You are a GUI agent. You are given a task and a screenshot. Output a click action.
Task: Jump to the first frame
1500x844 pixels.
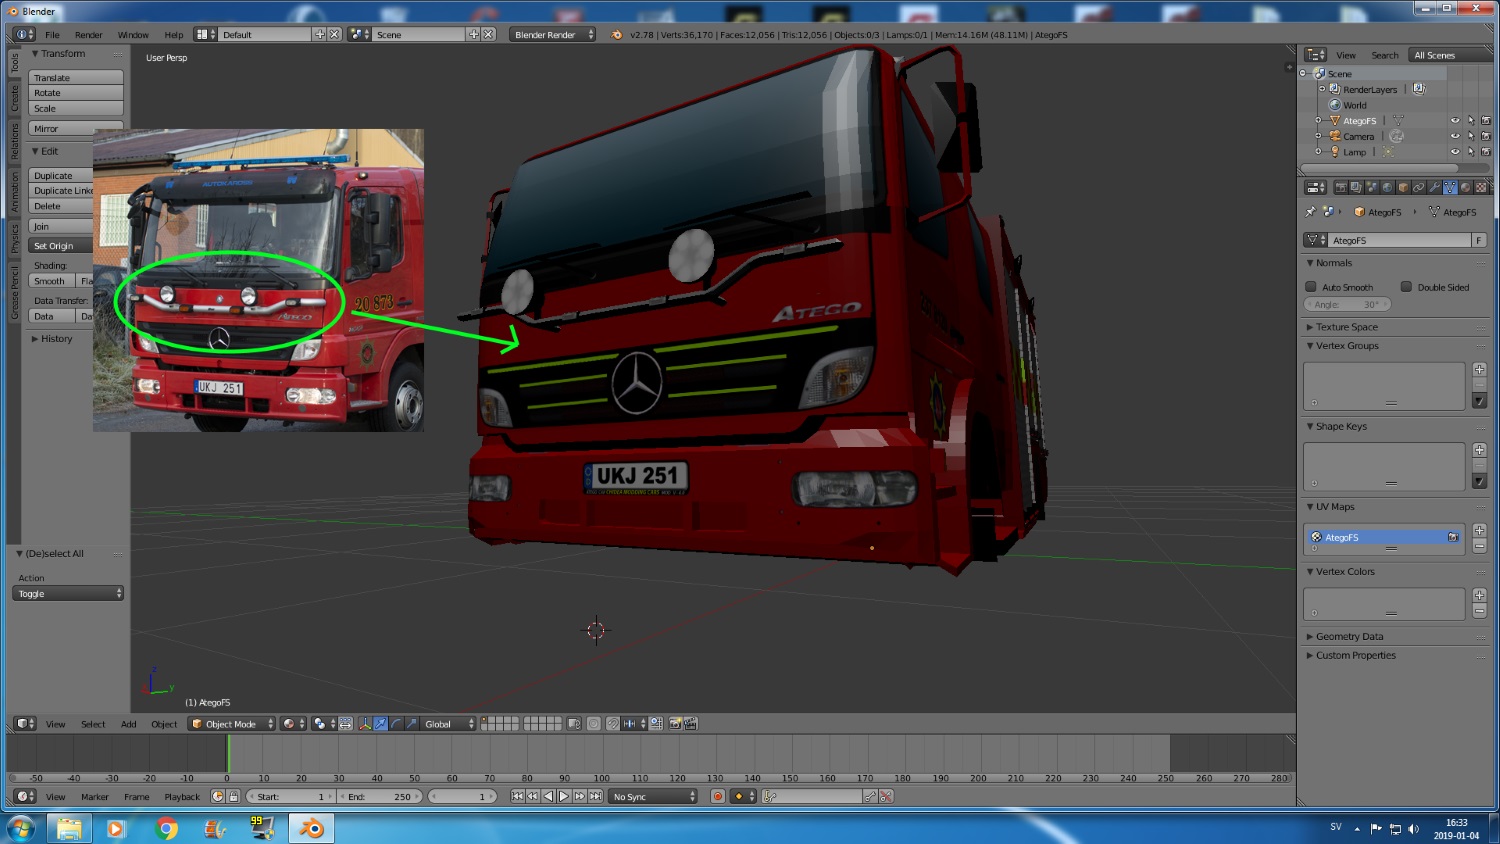click(x=517, y=796)
